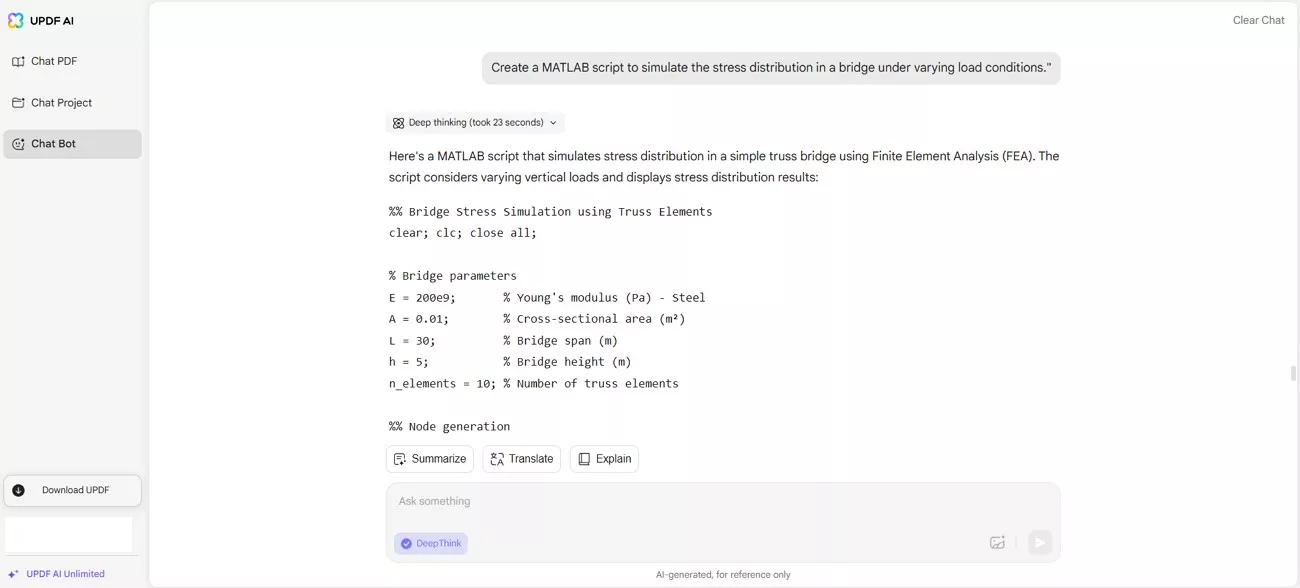This screenshot has height=588, width=1300.
Task: Collapse the Deep thinking reasoning section
Action: click(x=553, y=122)
